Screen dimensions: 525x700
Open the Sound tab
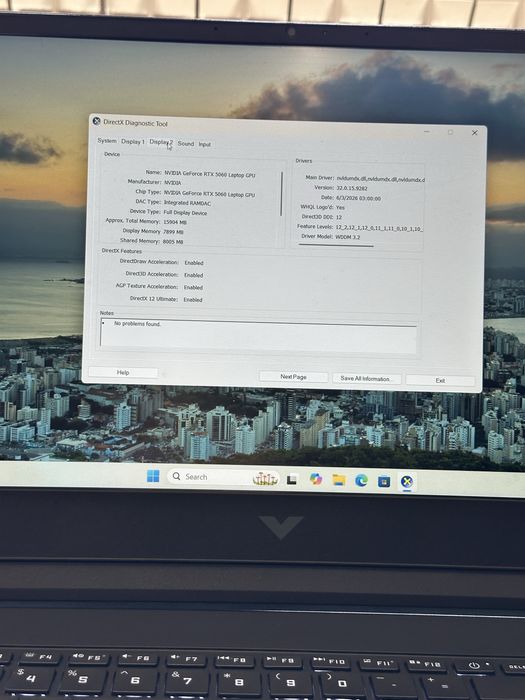click(x=186, y=144)
